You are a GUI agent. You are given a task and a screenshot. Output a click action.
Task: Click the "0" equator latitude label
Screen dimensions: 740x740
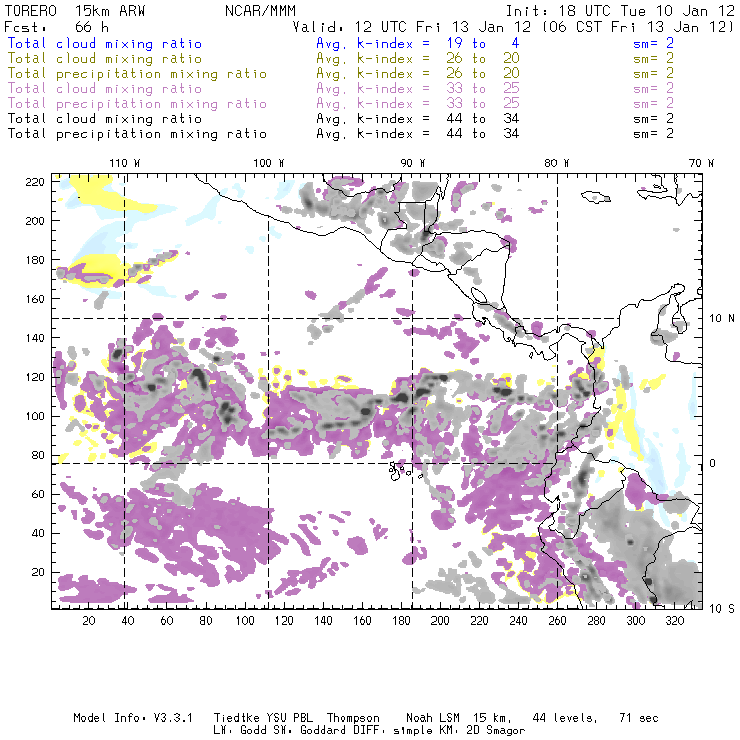point(712,463)
